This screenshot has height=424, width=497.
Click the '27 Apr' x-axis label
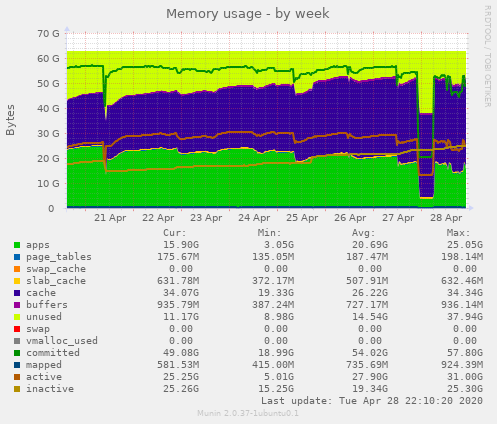[398, 218]
